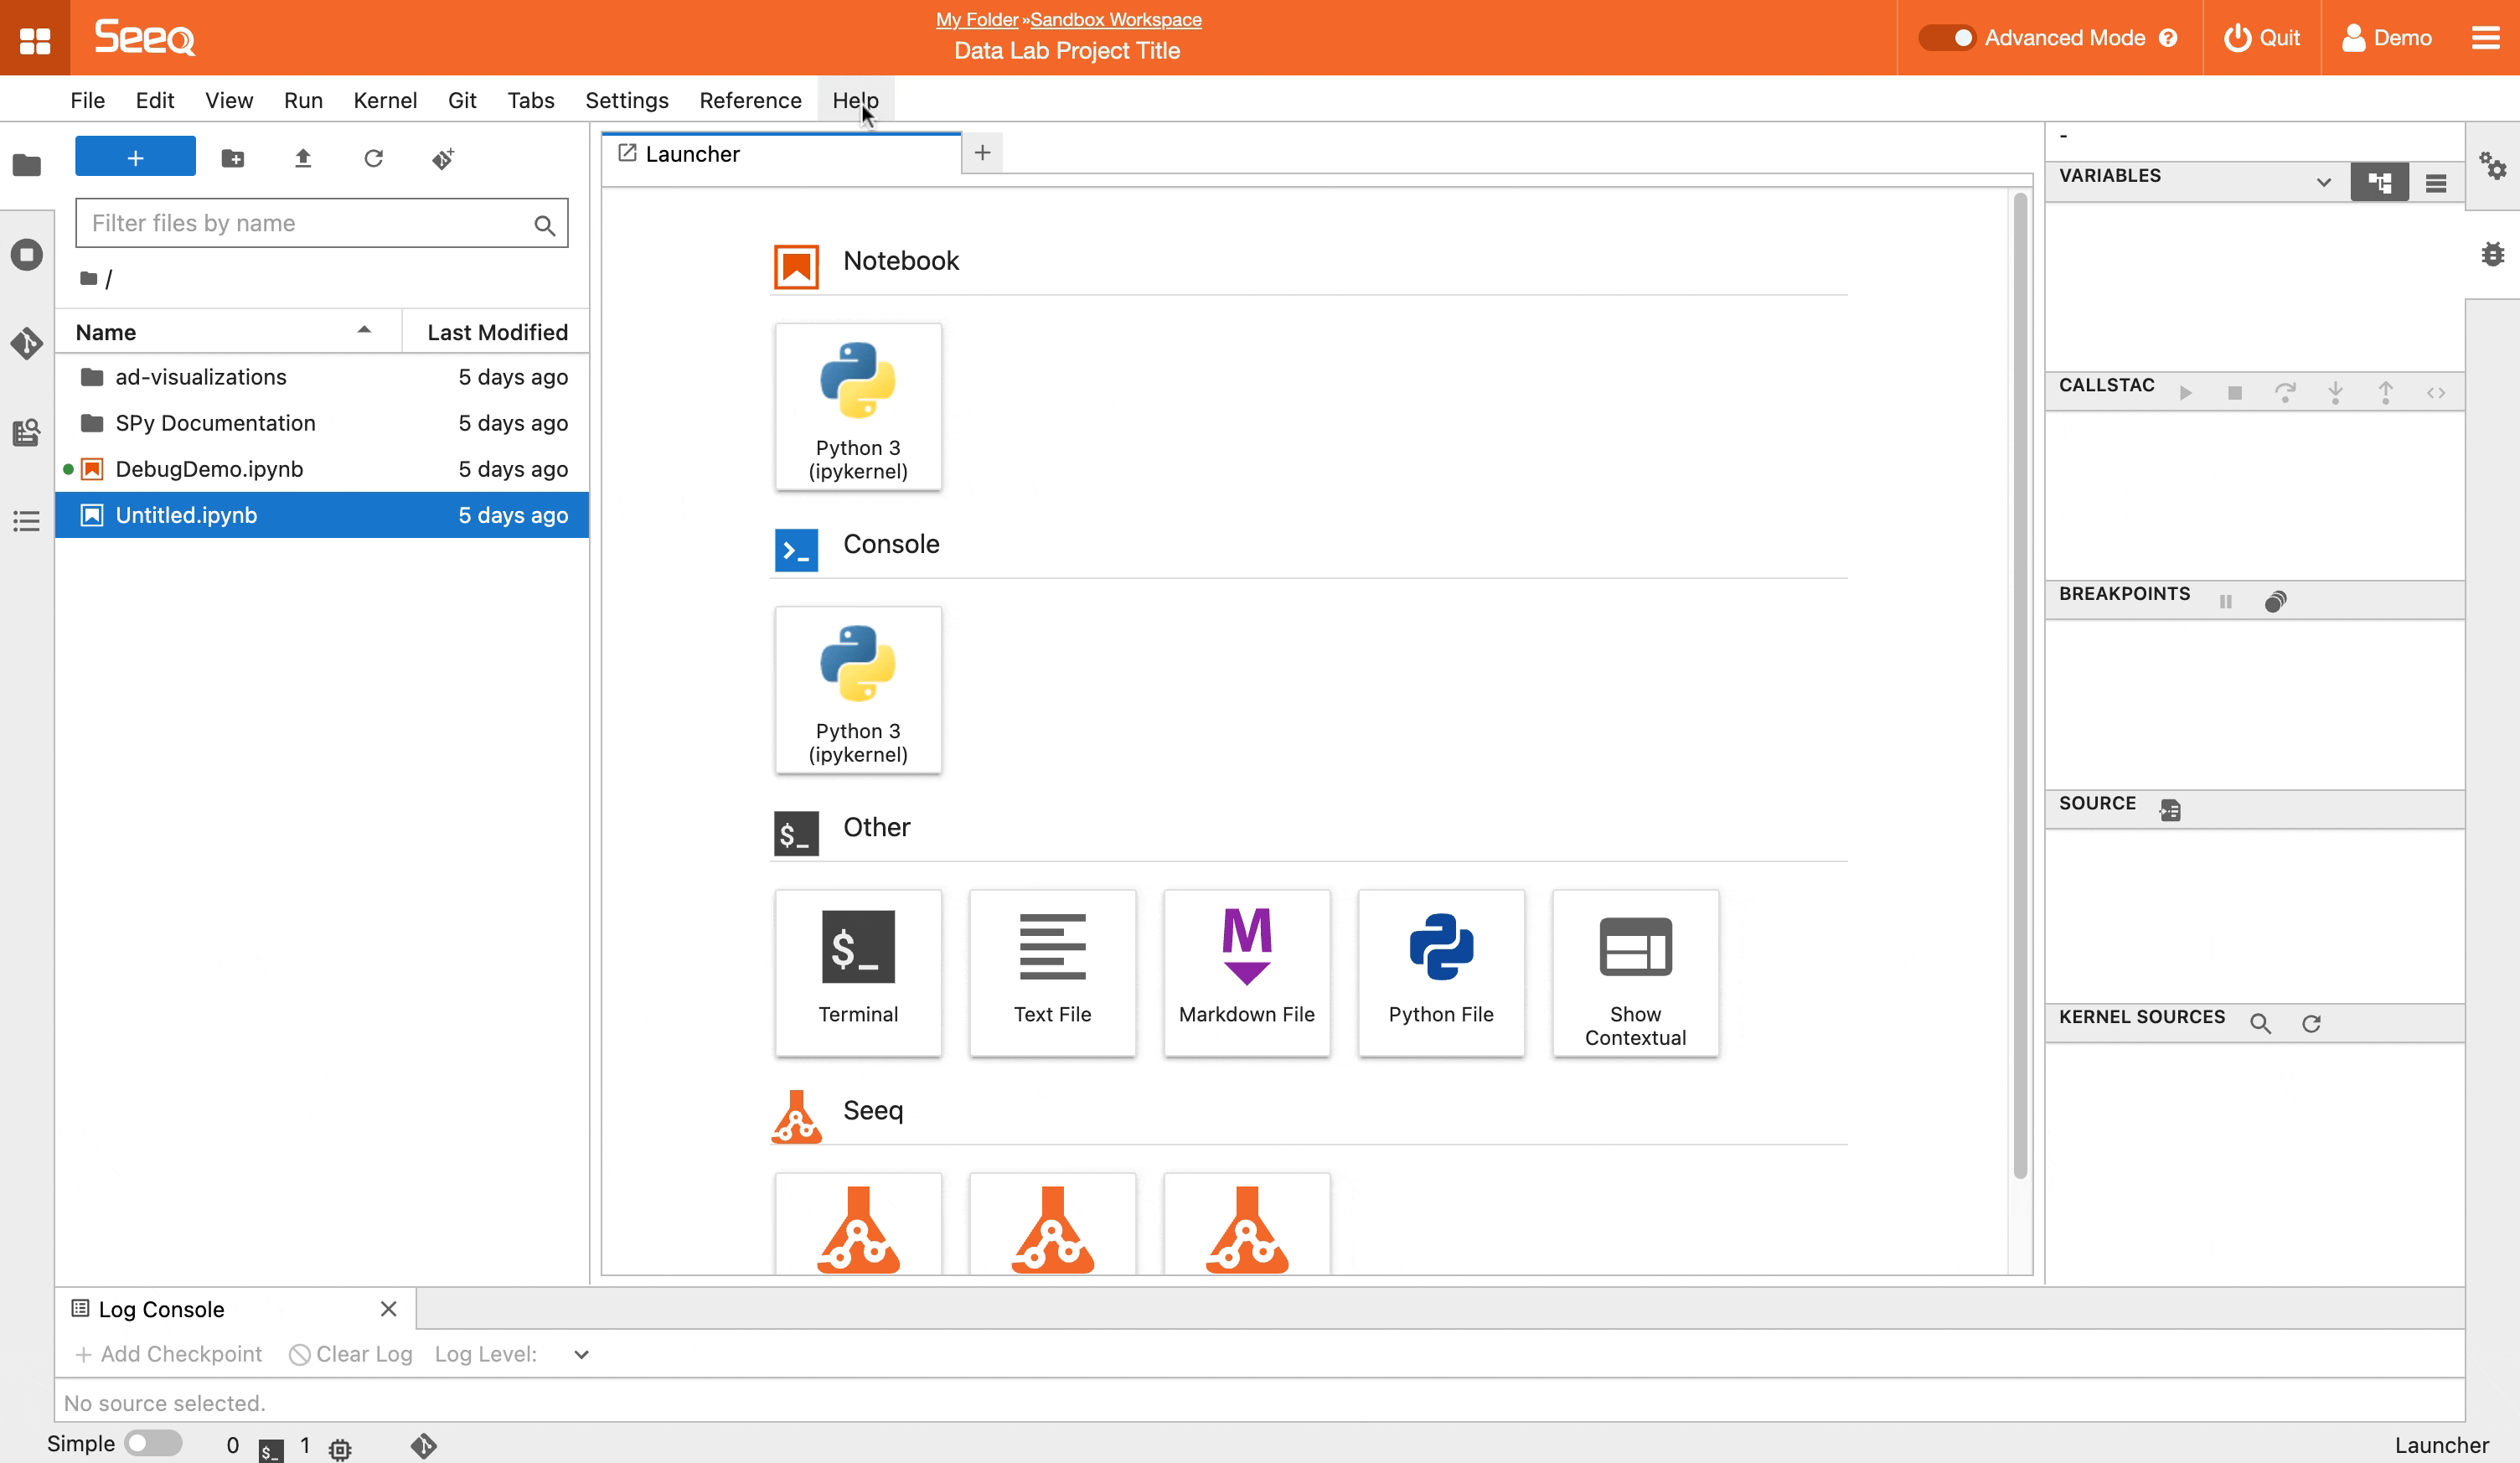2520x1463 pixels.
Task: Click the new folder icon
Action: [233, 158]
